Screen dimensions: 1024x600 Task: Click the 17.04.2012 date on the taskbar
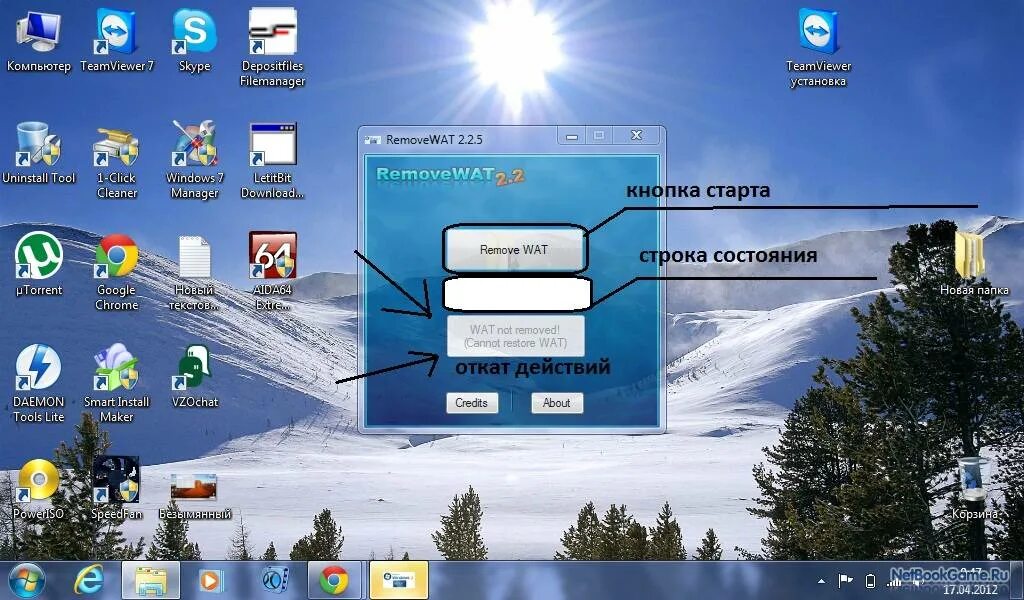click(970, 590)
